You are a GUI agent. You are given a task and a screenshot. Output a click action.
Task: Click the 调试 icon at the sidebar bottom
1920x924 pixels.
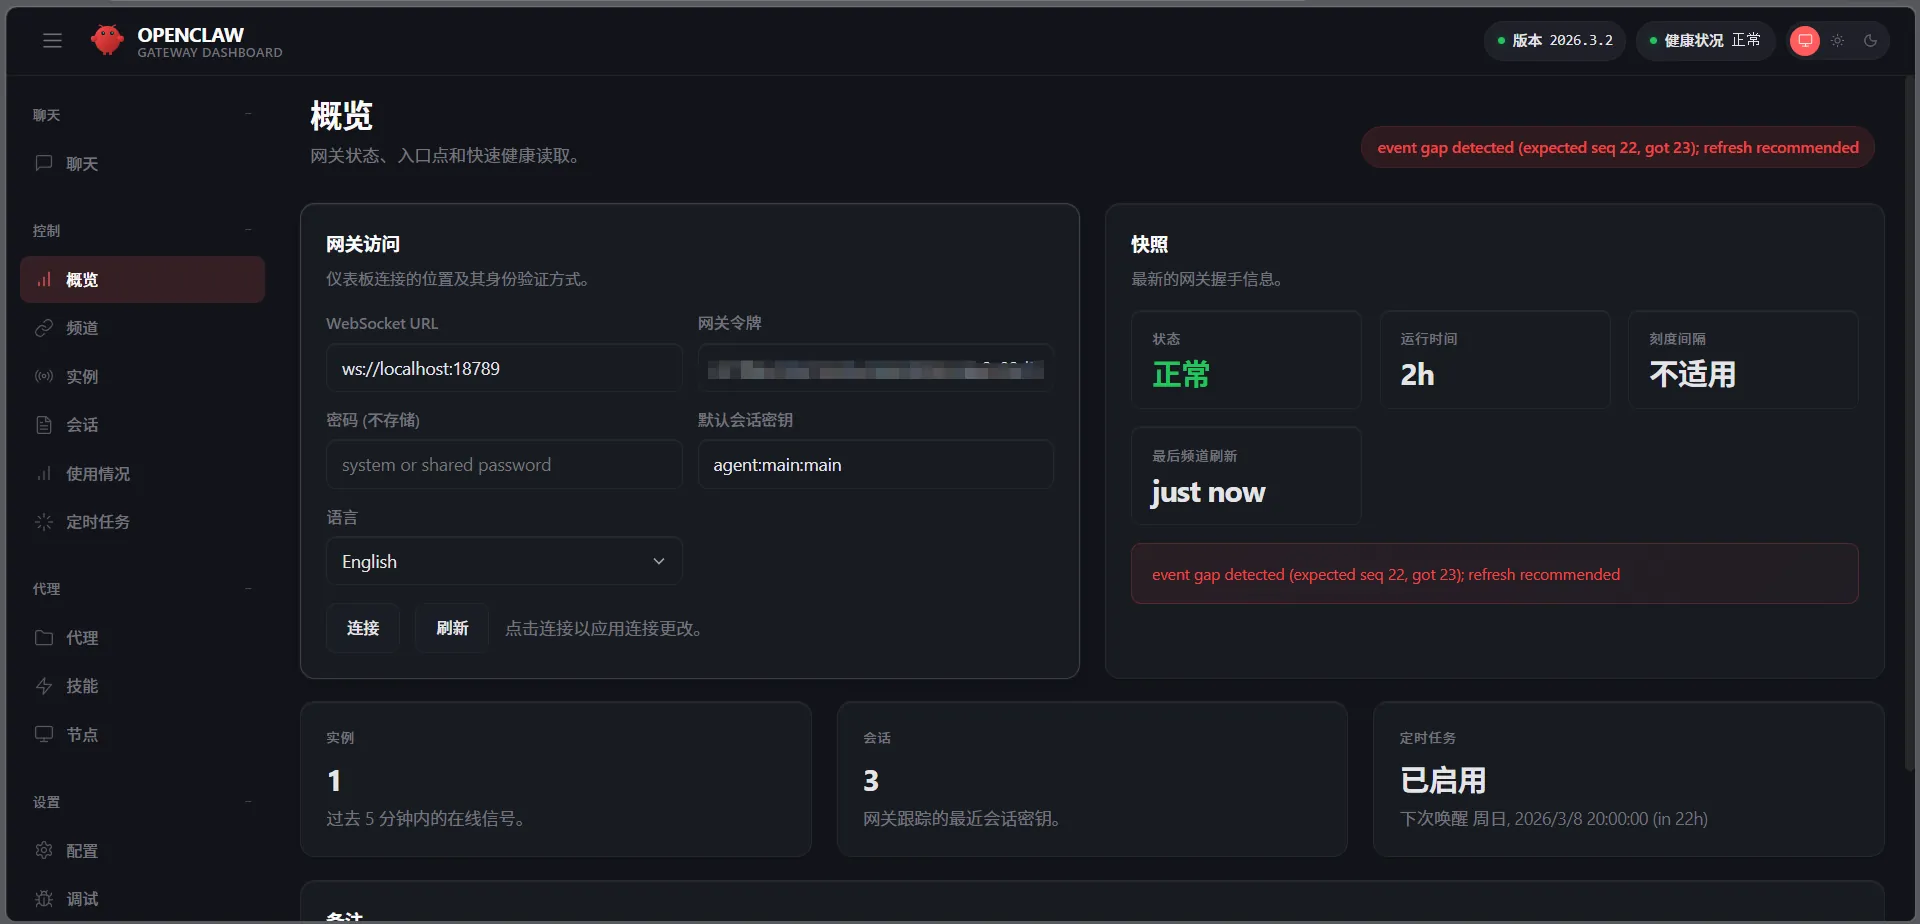[44, 898]
